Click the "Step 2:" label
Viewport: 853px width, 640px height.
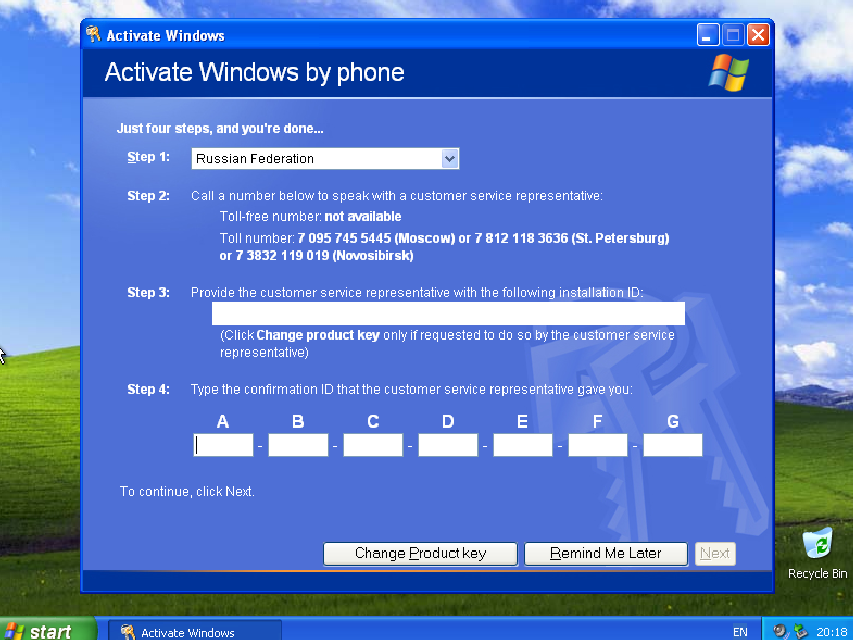(x=148, y=196)
